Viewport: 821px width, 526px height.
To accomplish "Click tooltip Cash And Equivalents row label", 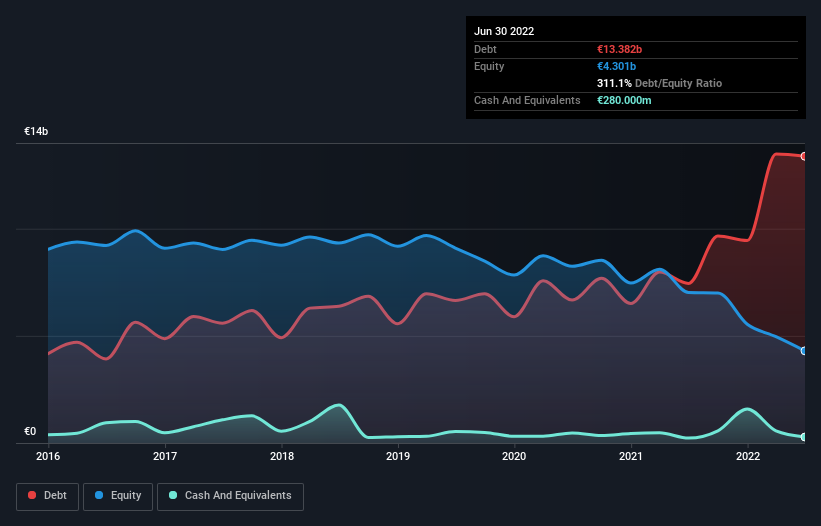I will 527,100.
